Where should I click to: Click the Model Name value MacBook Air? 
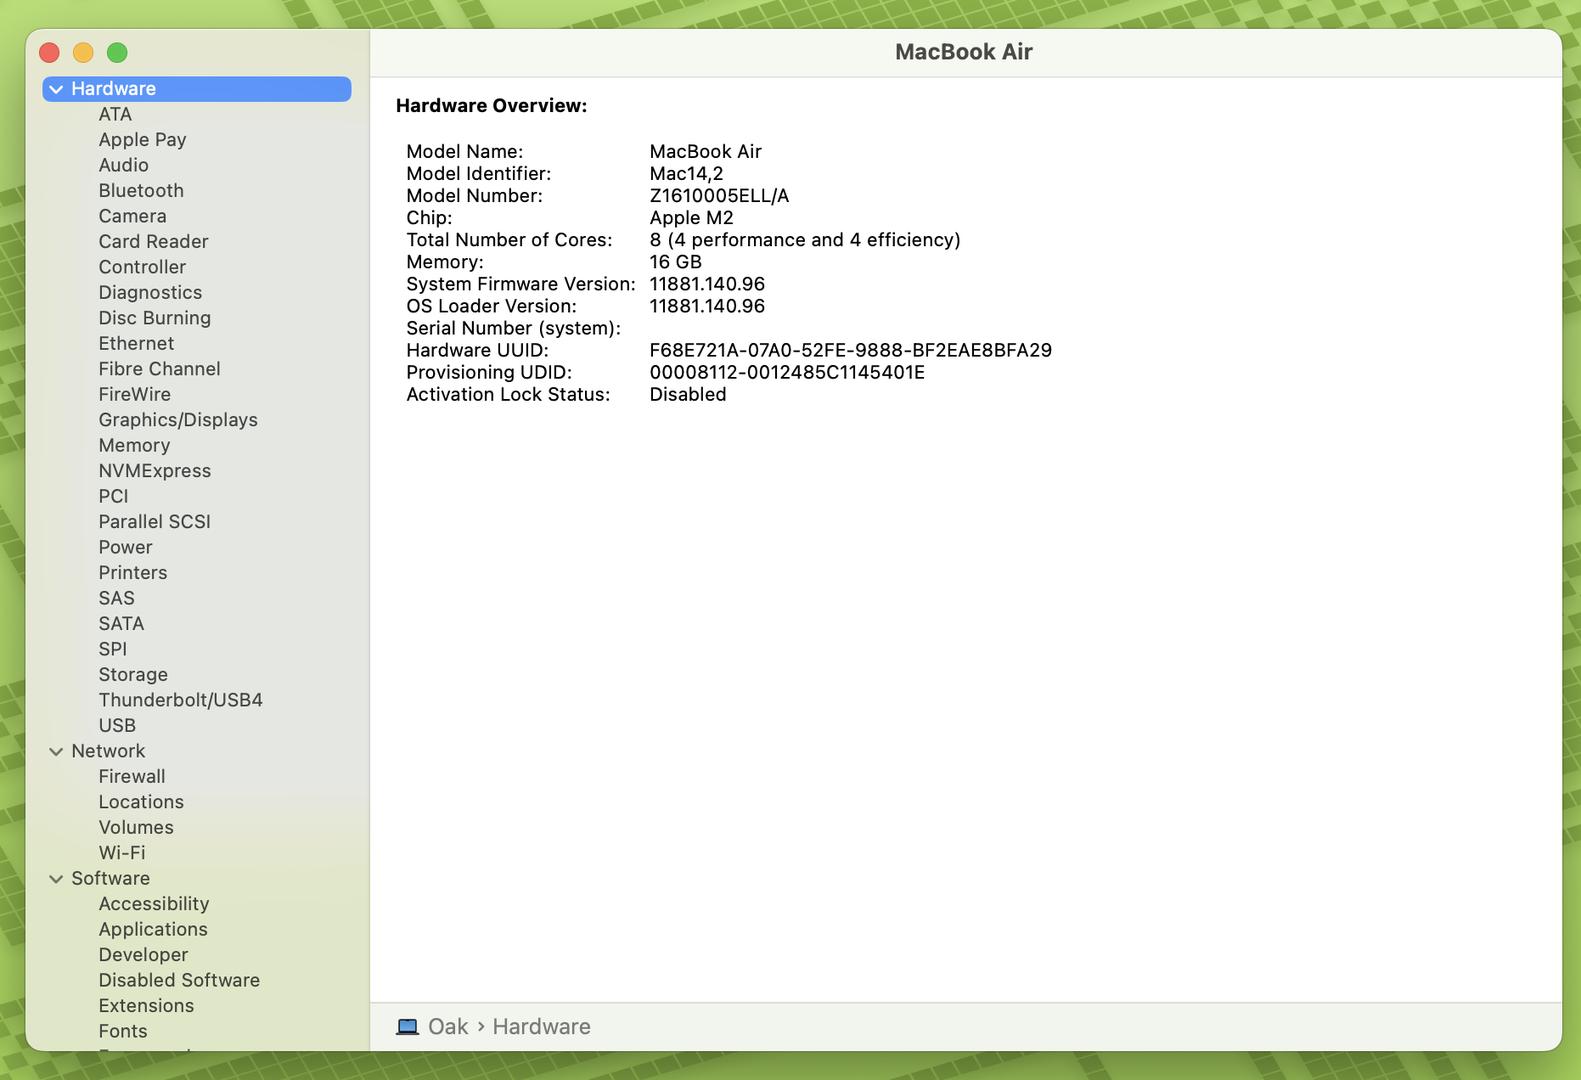(705, 152)
